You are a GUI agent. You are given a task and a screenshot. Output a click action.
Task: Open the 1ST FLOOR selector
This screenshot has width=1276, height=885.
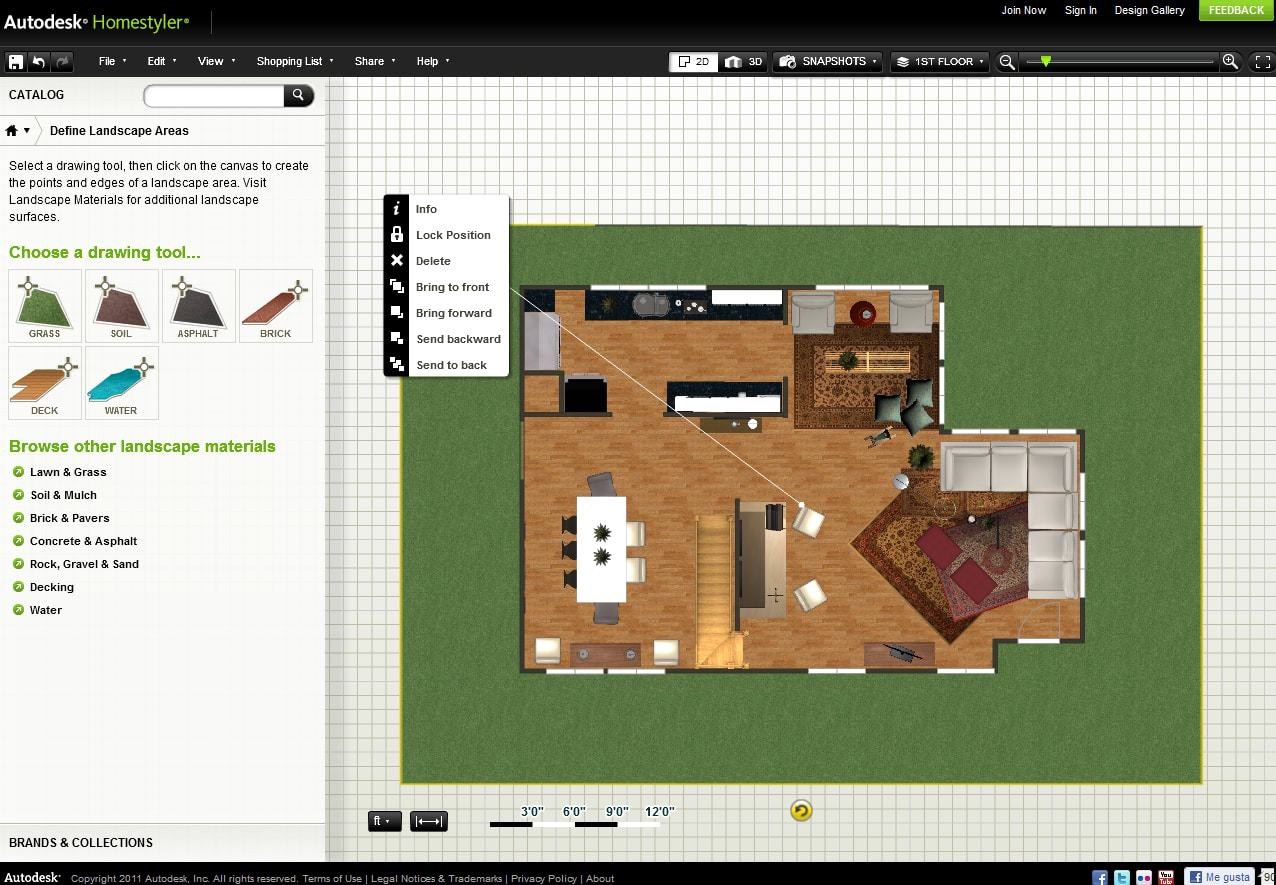[x=939, y=61]
